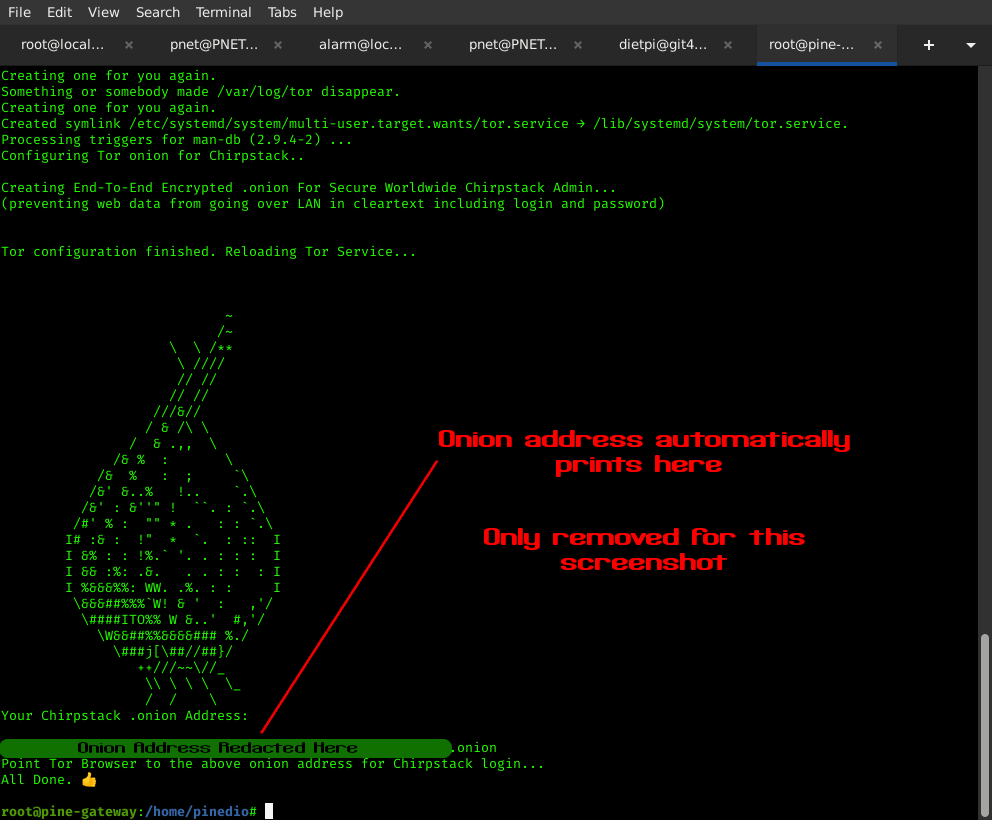
Task: Open a new terminal tab with plus
Action: tap(928, 45)
